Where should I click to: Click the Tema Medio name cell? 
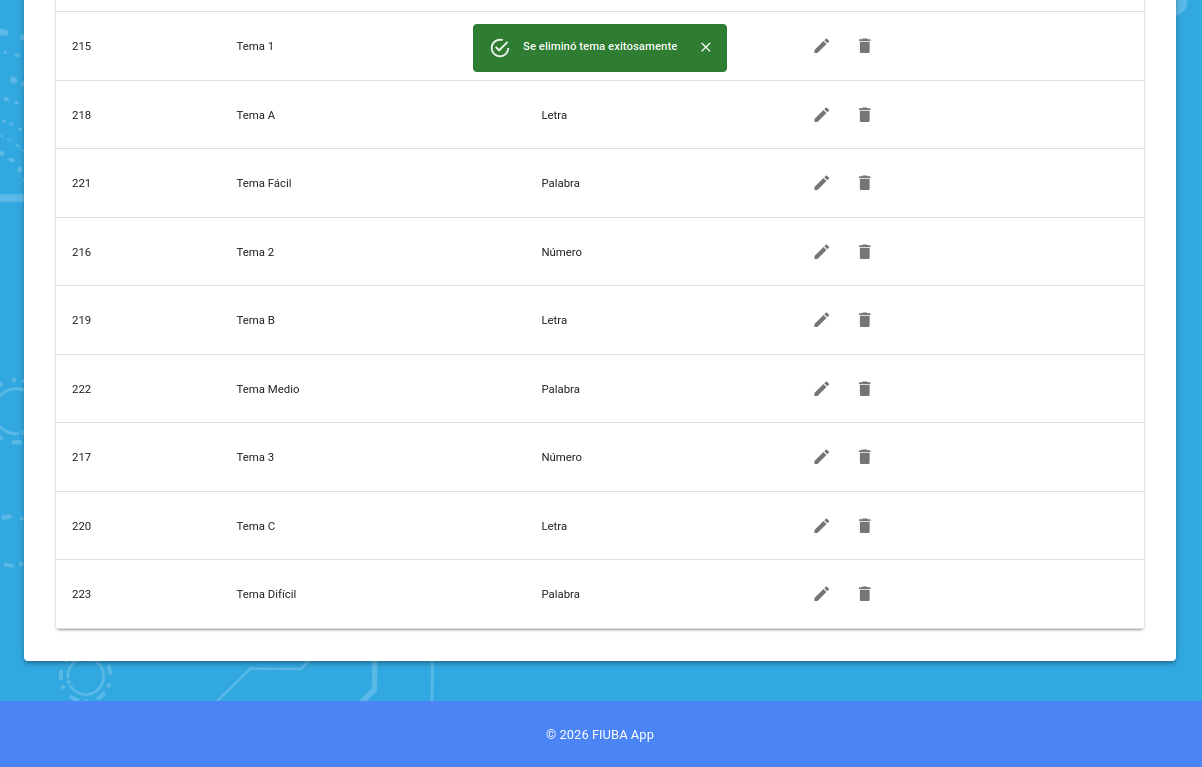[268, 389]
